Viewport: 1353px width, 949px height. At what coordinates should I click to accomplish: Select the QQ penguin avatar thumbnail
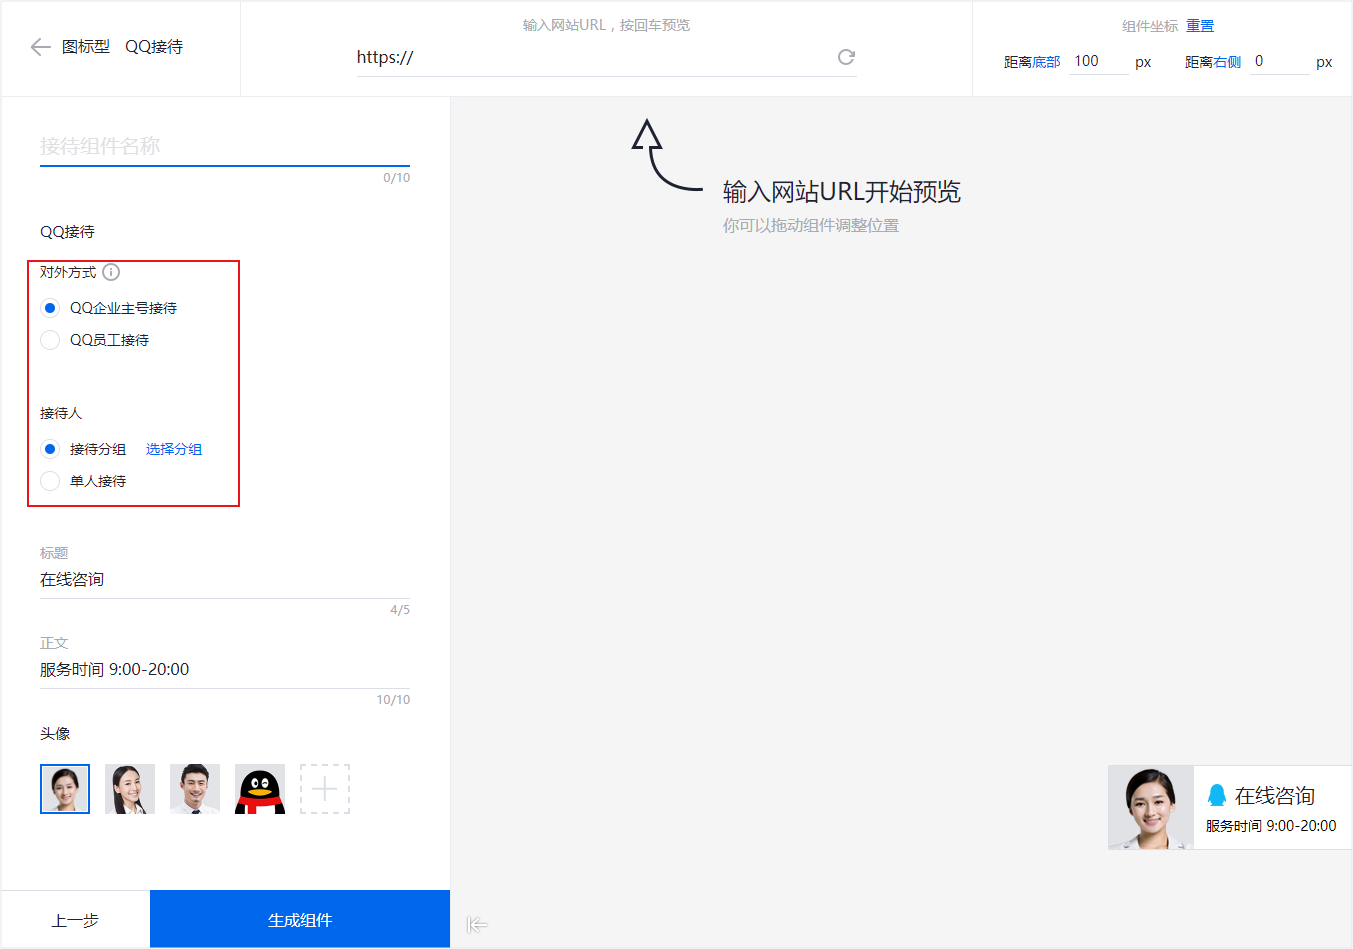(260, 789)
